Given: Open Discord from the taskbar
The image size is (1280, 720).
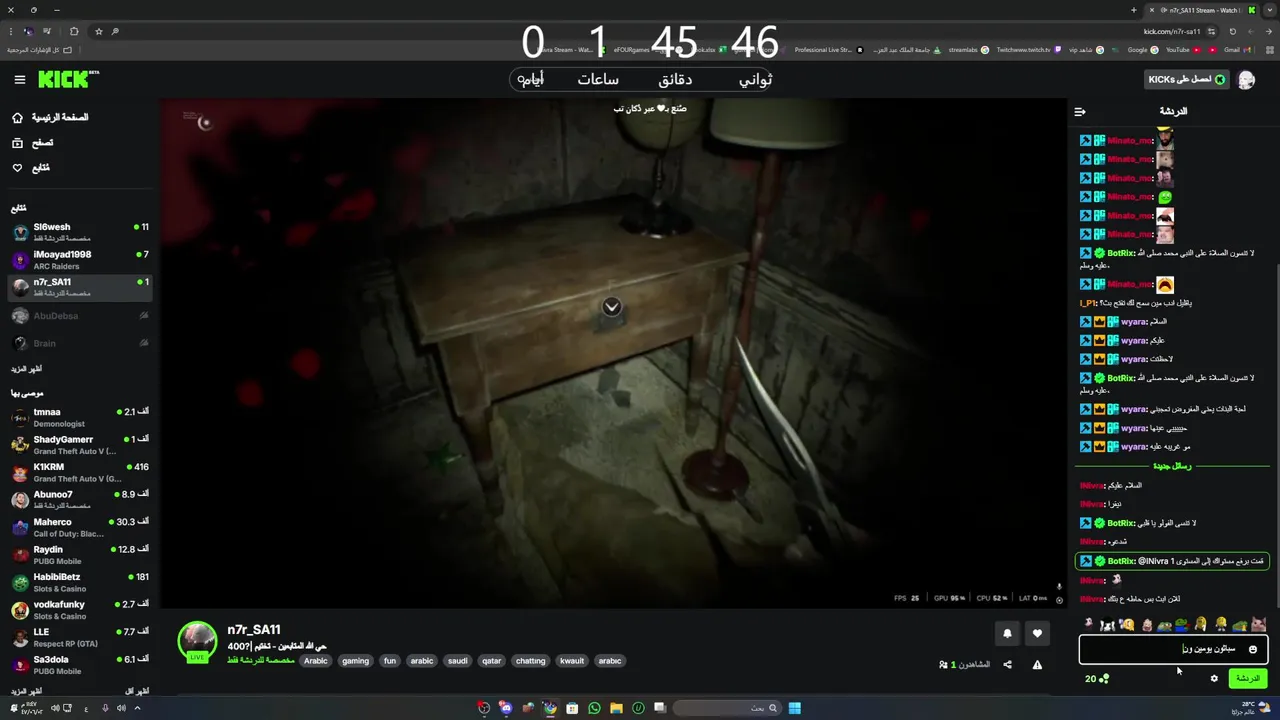Looking at the screenshot, I should pos(506,708).
